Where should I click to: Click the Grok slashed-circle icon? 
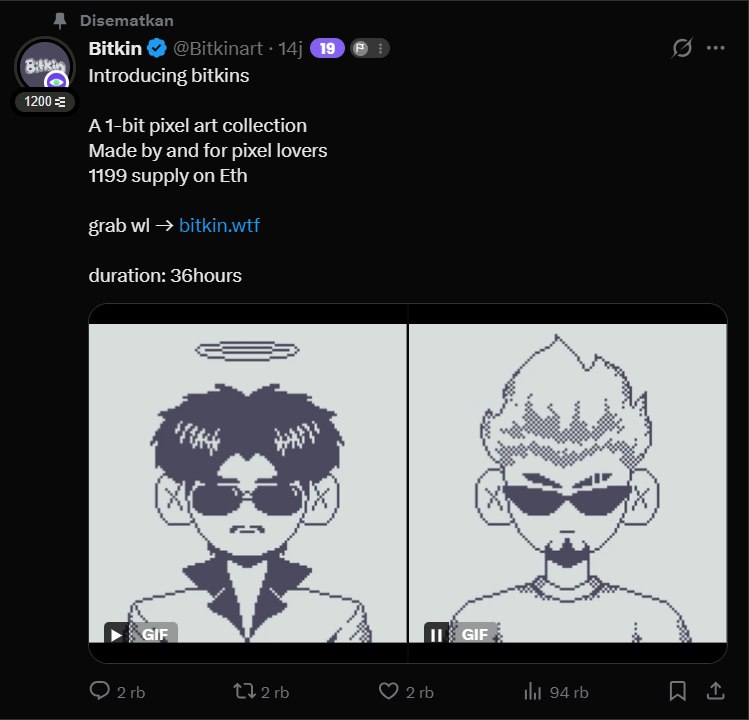(x=682, y=48)
